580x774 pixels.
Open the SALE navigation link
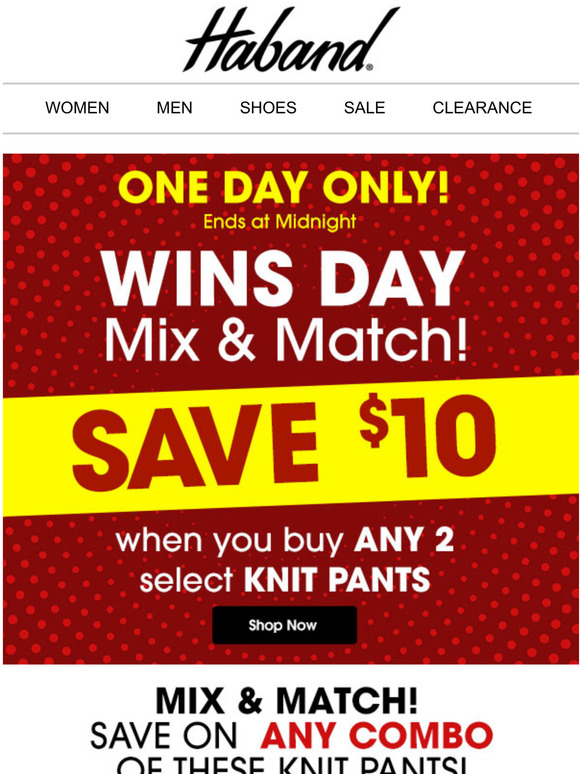pos(364,108)
